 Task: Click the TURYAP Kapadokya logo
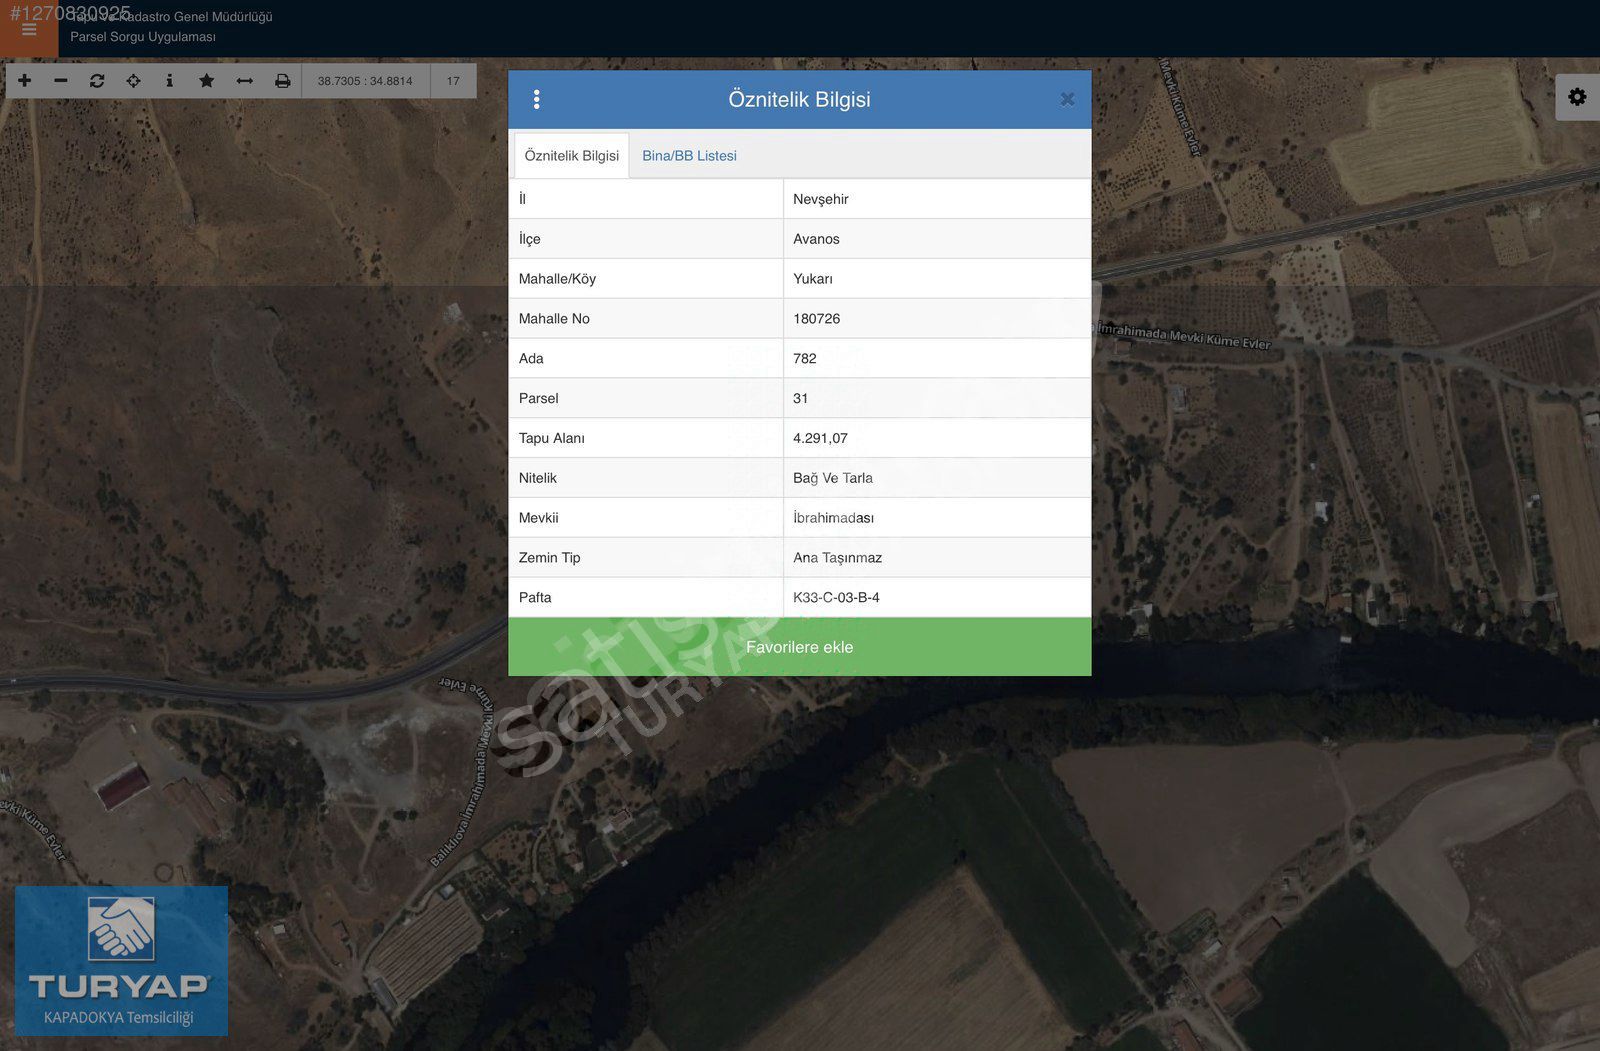coord(121,960)
